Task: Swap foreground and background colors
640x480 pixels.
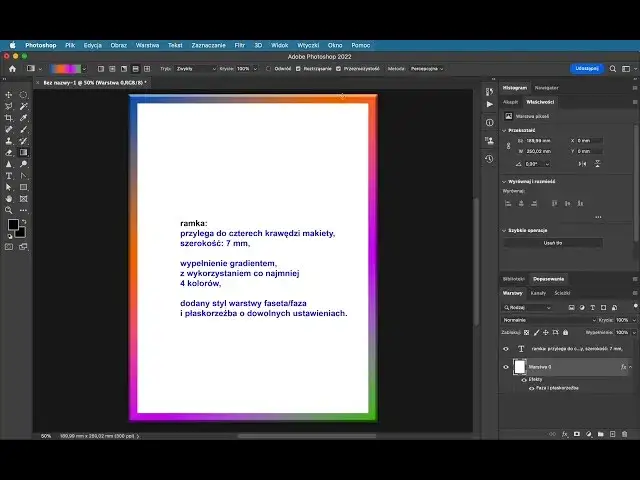Action: point(24,222)
